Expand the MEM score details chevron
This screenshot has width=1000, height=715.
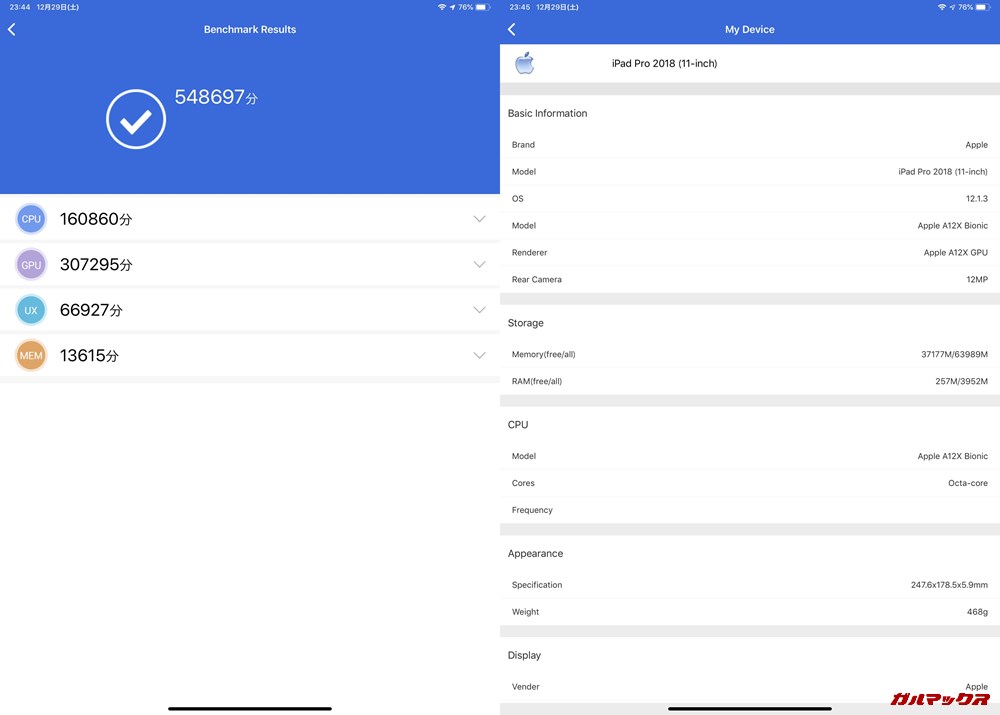click(x=479, y=355)
